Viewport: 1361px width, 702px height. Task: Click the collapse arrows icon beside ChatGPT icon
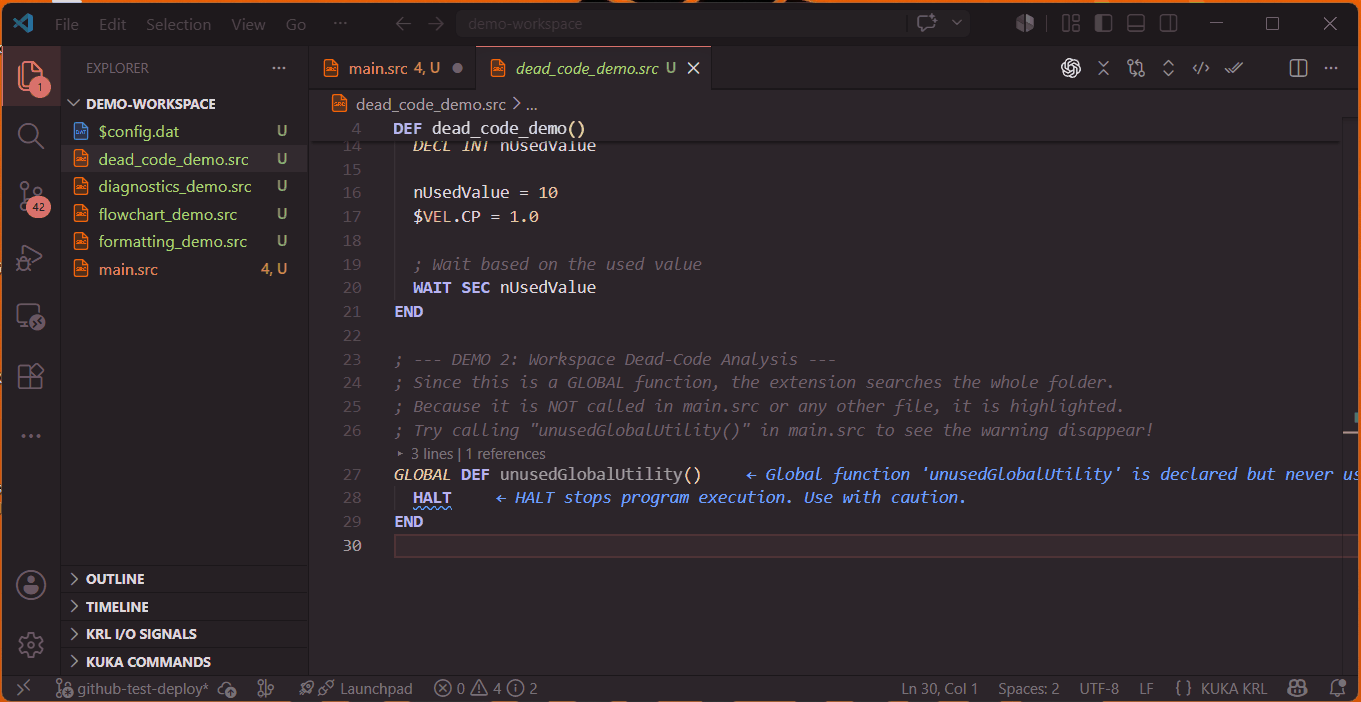[x=1103, y=68]
